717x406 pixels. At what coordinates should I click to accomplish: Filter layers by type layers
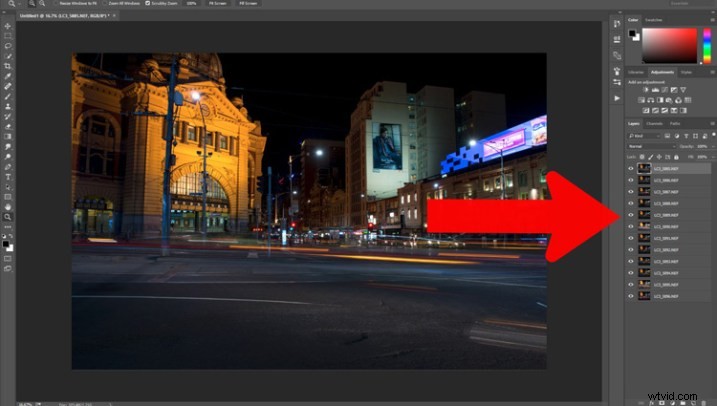[686, 136]
